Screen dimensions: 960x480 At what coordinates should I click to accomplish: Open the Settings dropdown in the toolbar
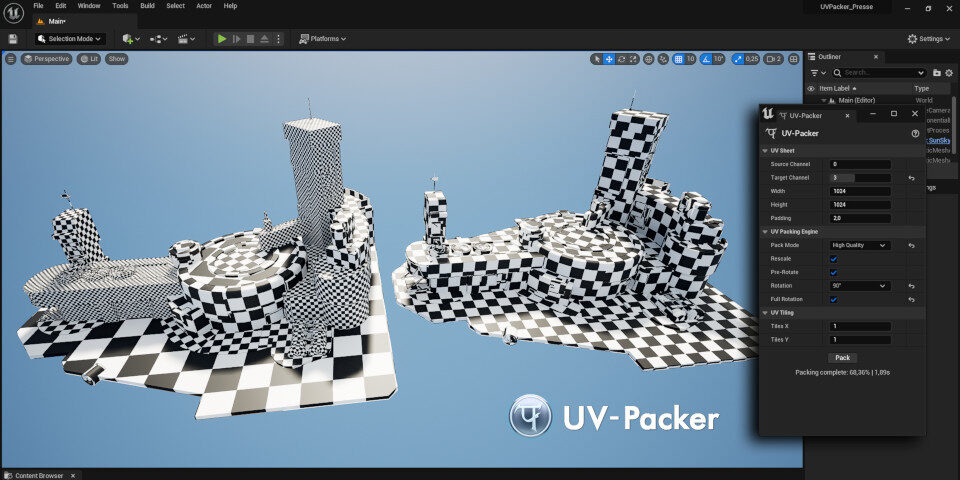tap(929, 39)
